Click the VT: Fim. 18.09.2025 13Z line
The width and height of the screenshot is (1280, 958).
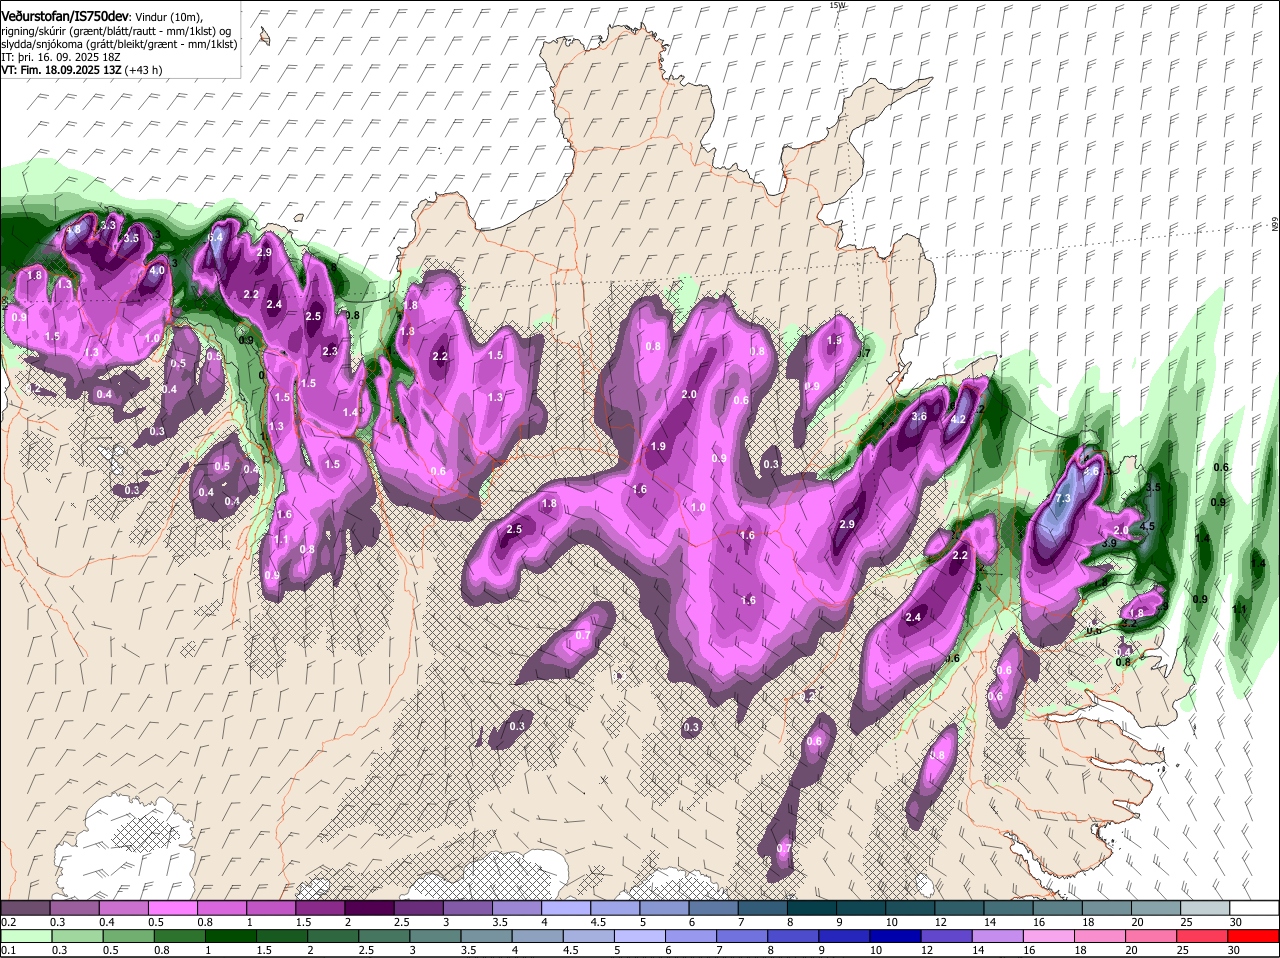[x=81, y=70]
